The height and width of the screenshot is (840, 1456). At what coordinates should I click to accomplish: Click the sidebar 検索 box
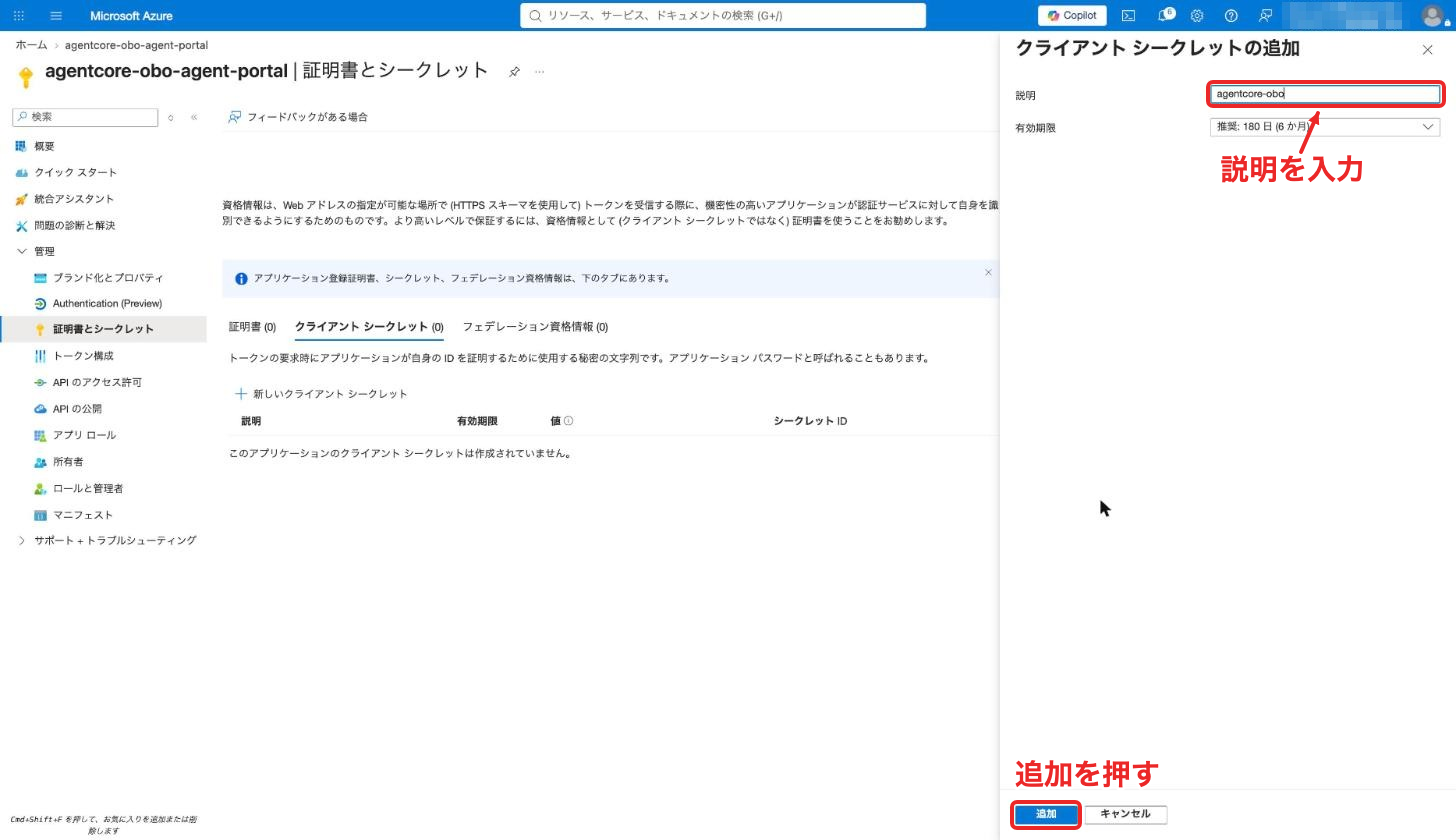(85, 117)
